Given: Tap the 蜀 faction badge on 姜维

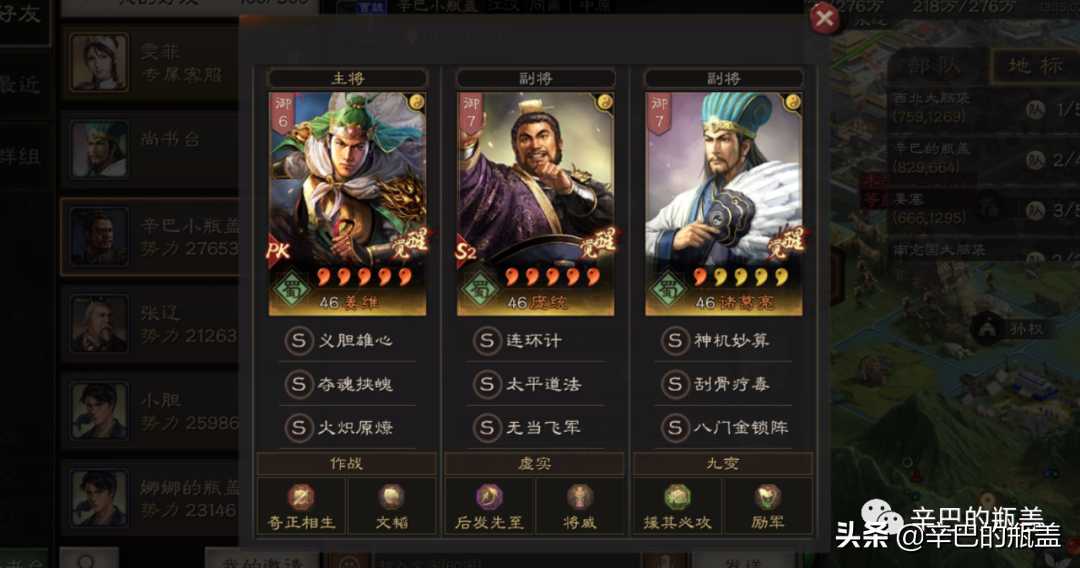Looking at the screenshot, I should (292, 289).
